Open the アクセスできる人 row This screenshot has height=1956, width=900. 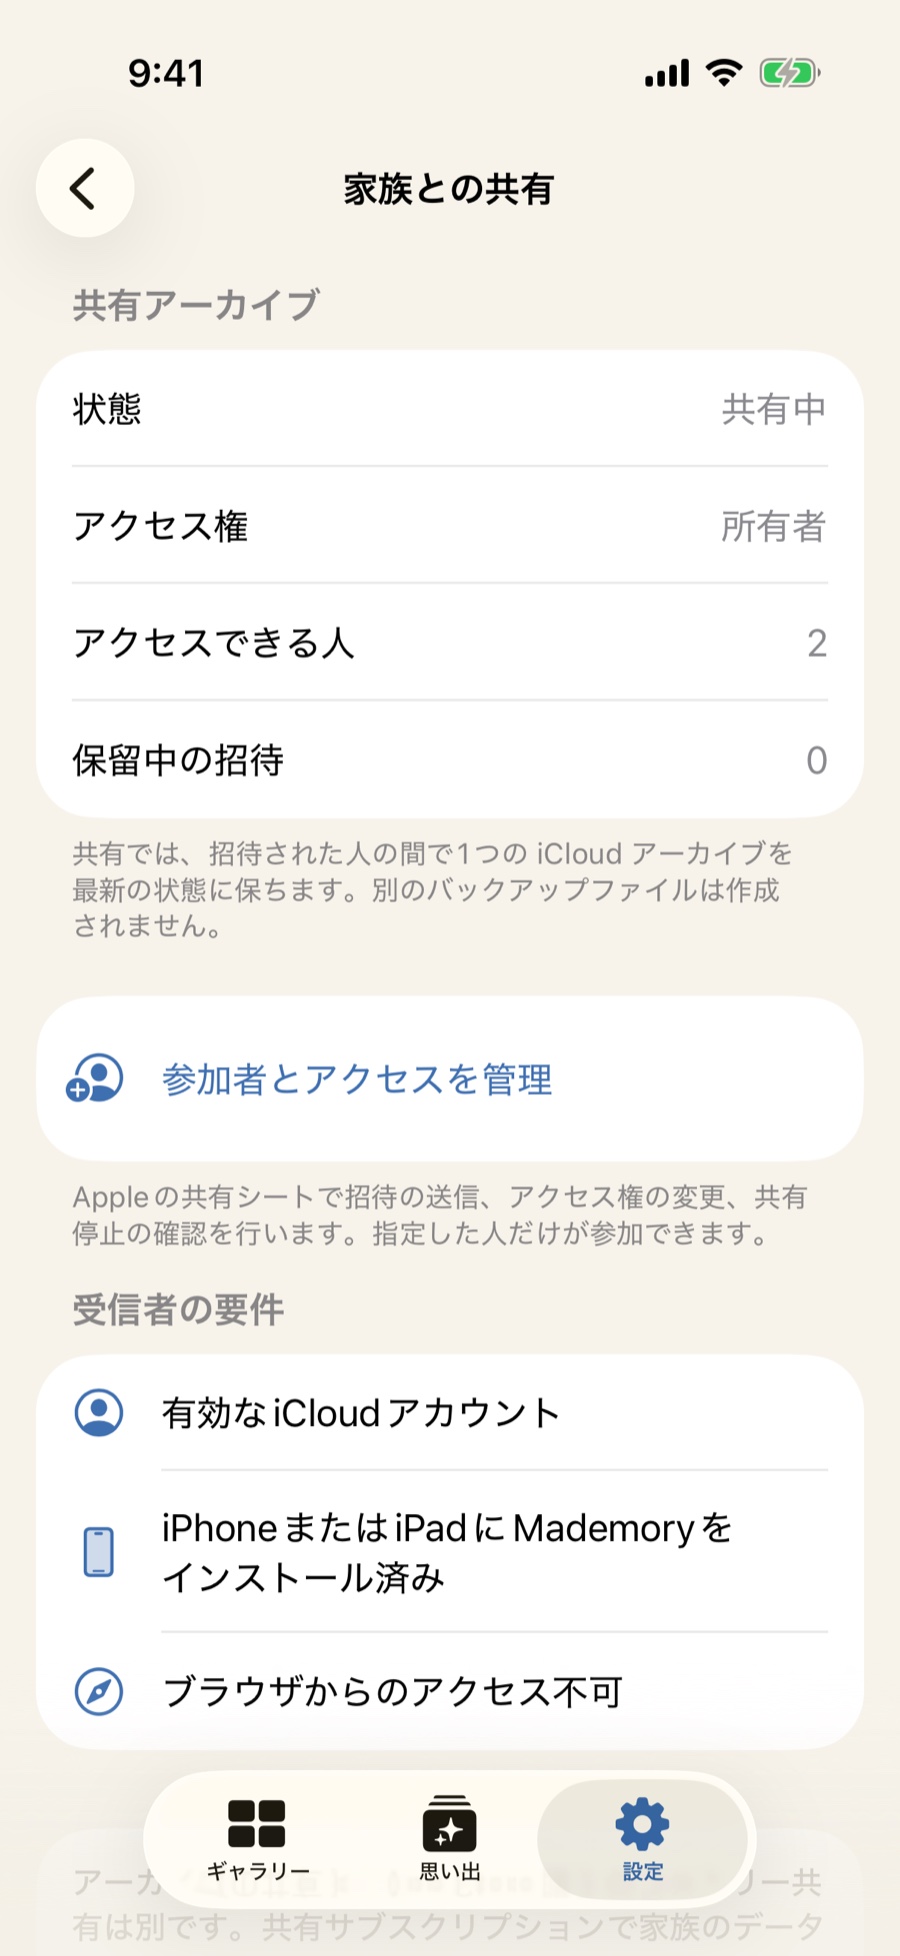tap(450, 642)
